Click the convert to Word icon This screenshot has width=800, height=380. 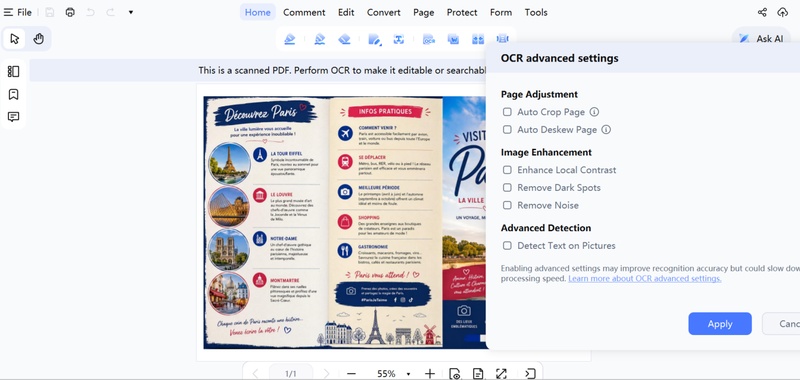click(x=453, y=39)
